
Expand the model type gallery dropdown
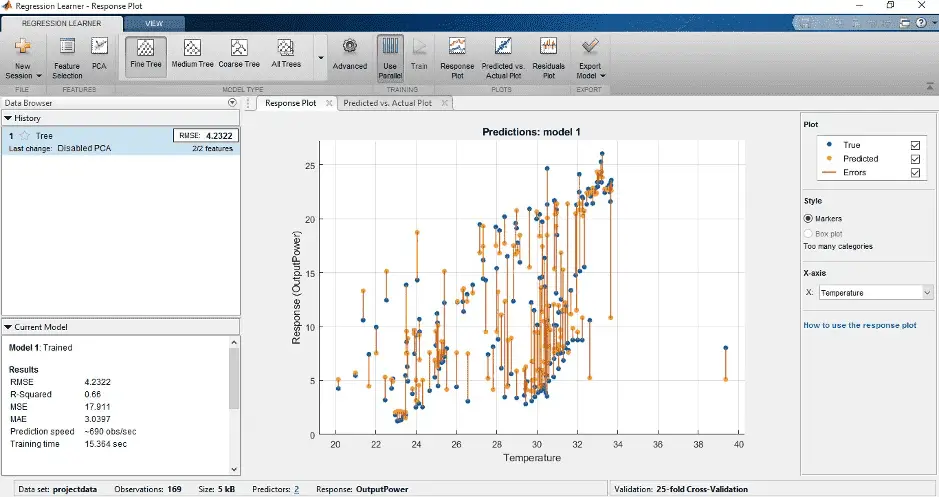click(x=320, y=58)
